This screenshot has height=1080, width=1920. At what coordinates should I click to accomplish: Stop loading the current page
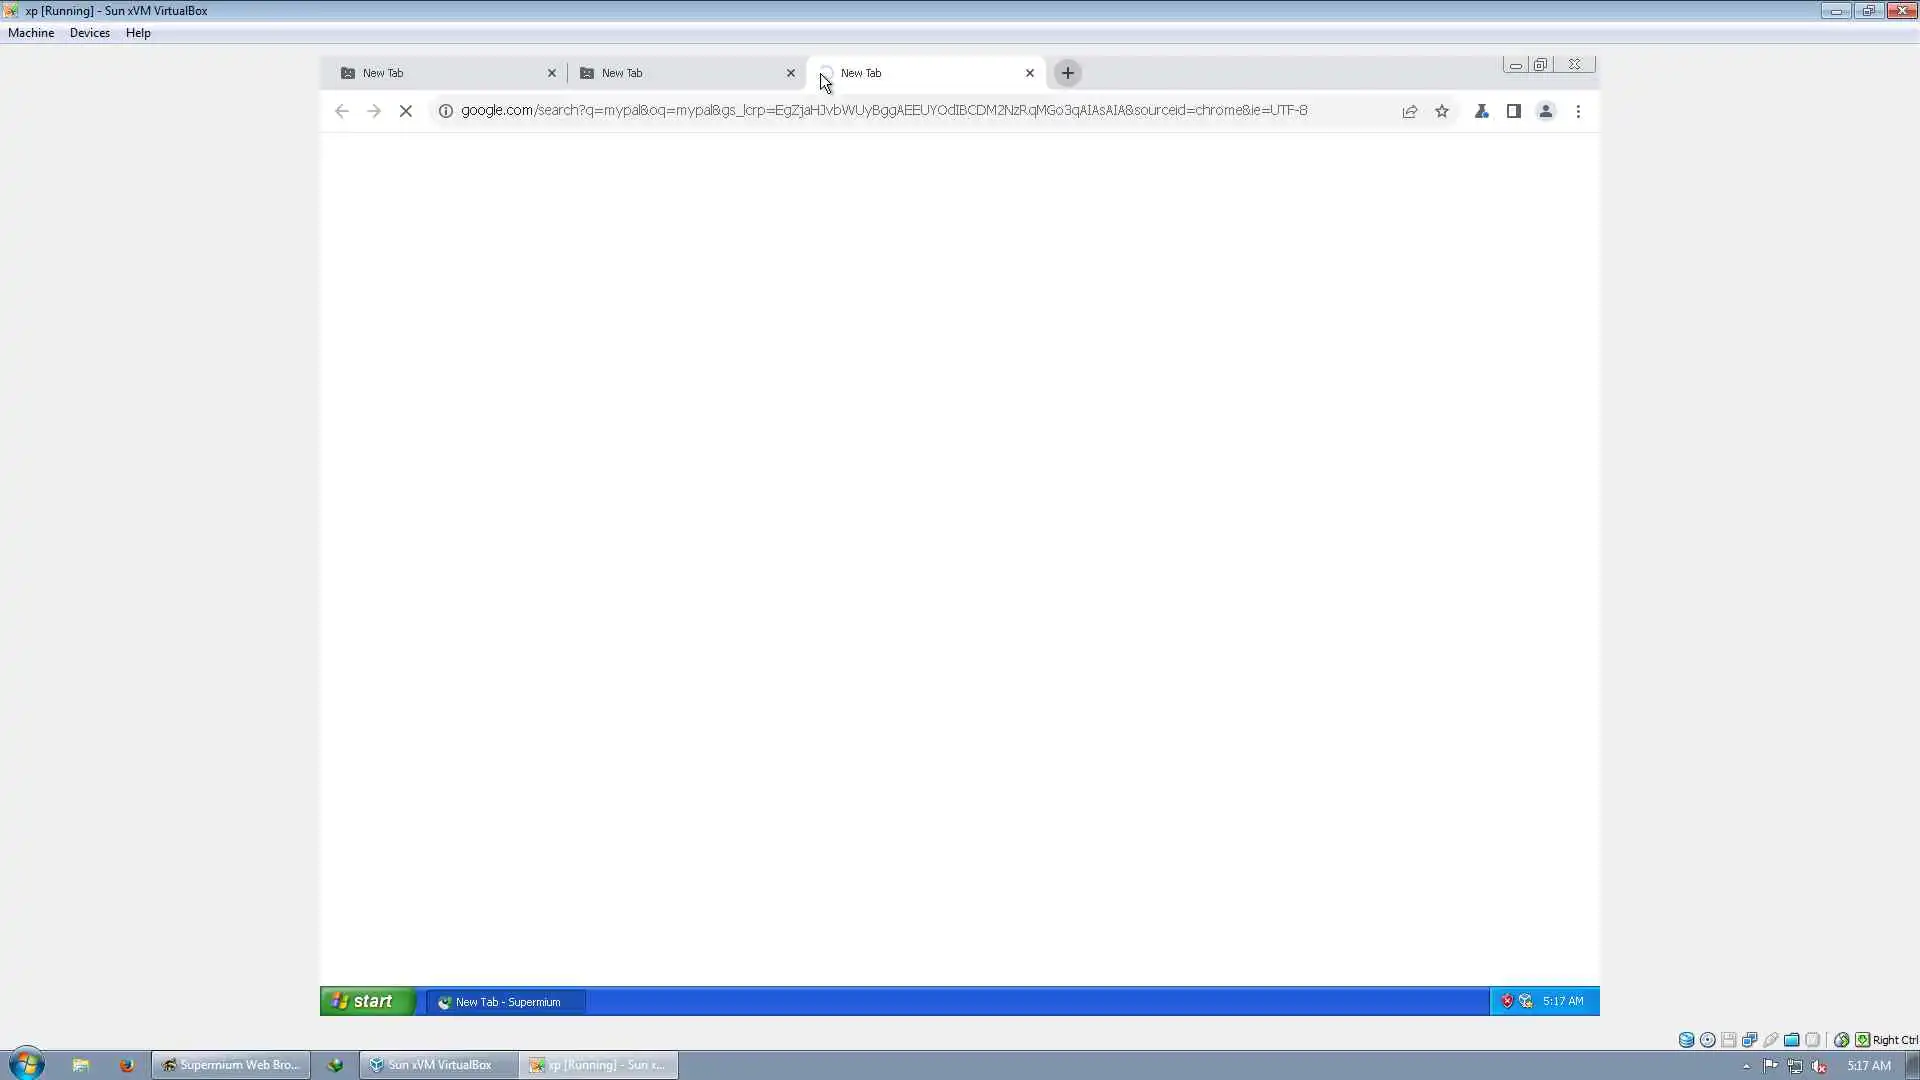pos(405,111)
